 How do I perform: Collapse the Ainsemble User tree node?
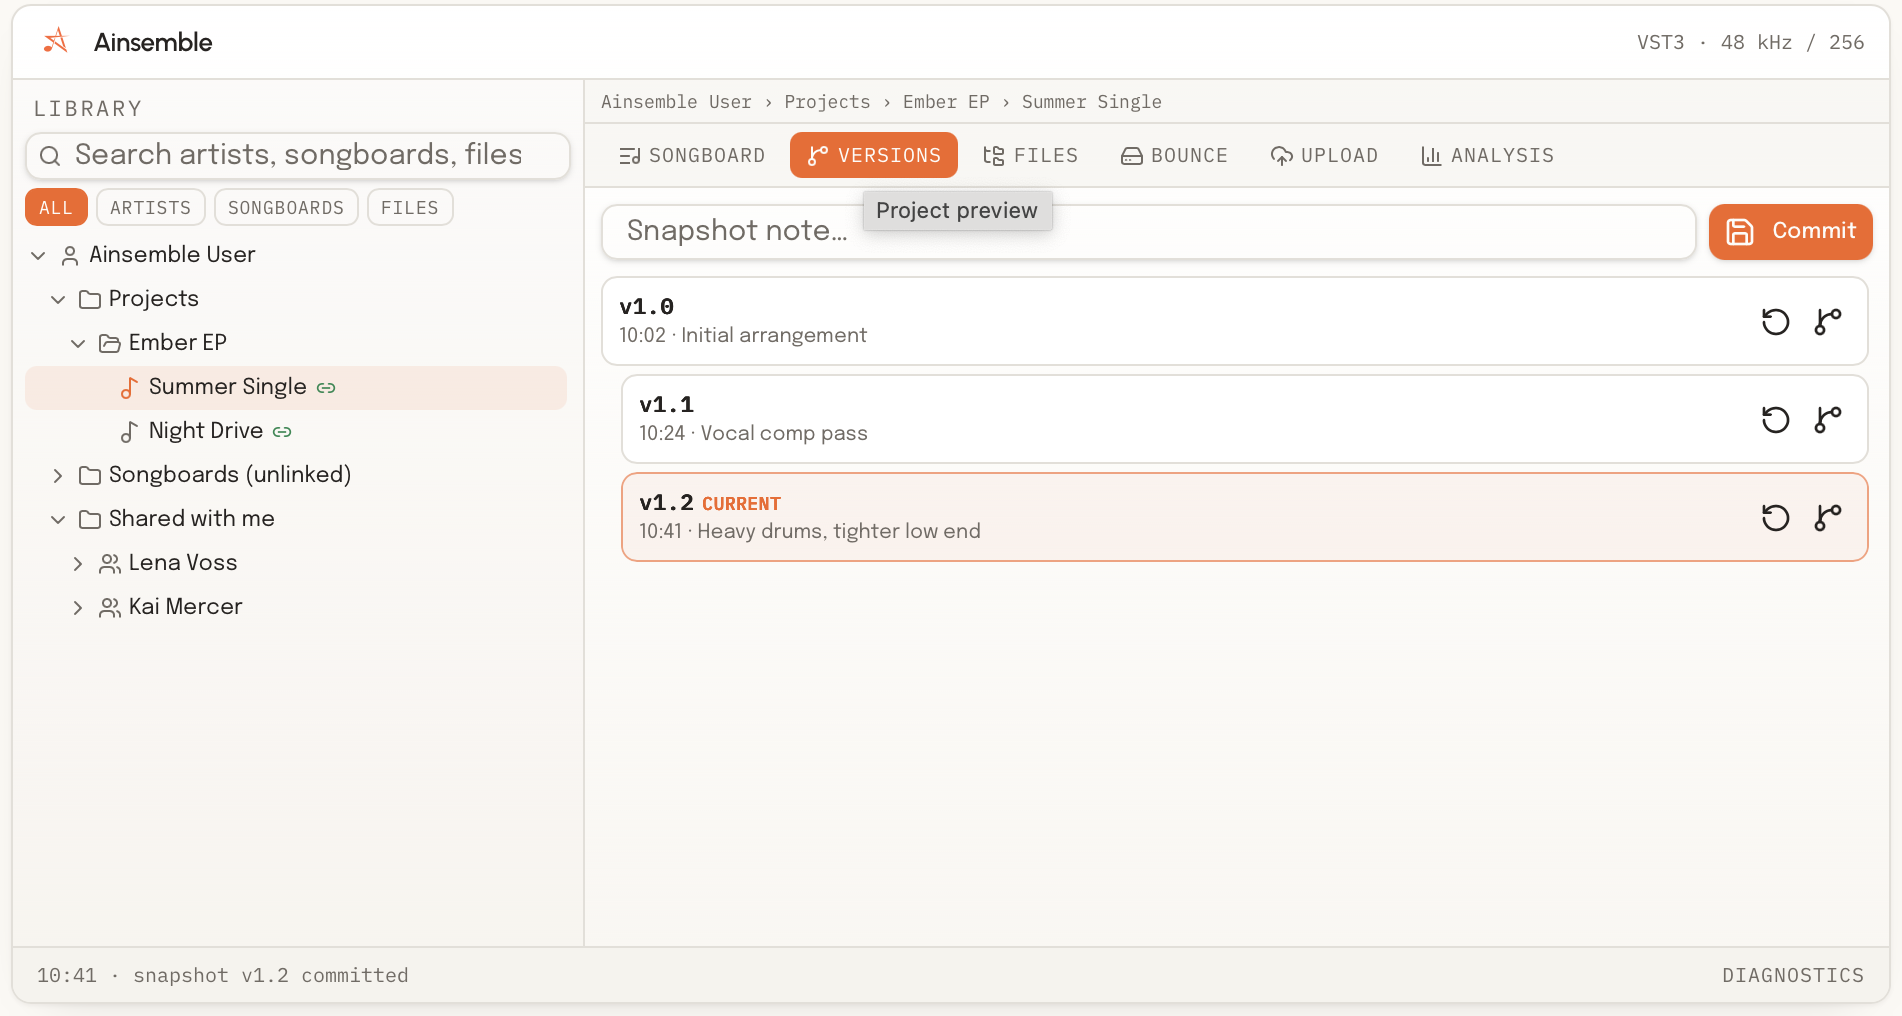38,256
